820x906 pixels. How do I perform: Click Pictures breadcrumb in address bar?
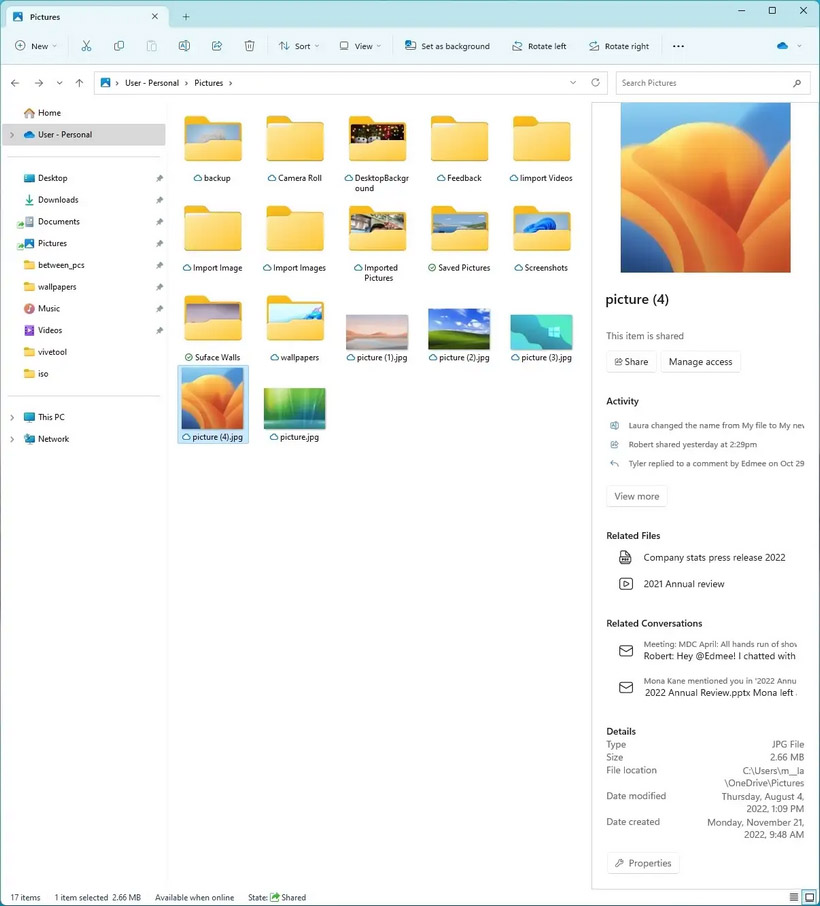click(x=209, y=83)
